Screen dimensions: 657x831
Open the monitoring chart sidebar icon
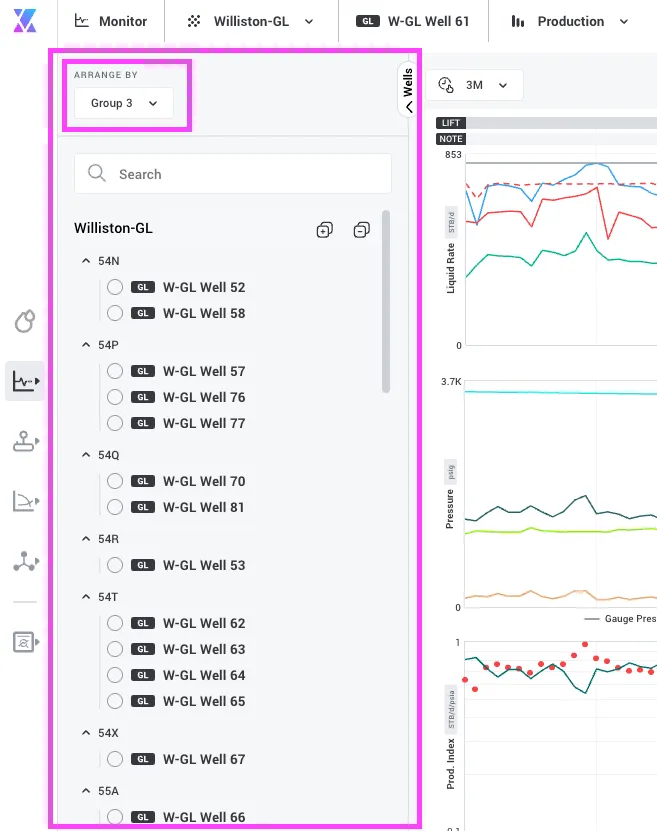[25, 381]
